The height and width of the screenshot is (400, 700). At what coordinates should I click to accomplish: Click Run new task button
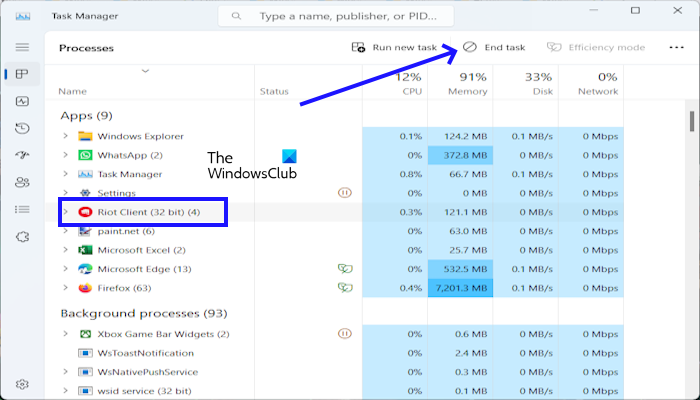pyautogui.click(x=394, y=47)
